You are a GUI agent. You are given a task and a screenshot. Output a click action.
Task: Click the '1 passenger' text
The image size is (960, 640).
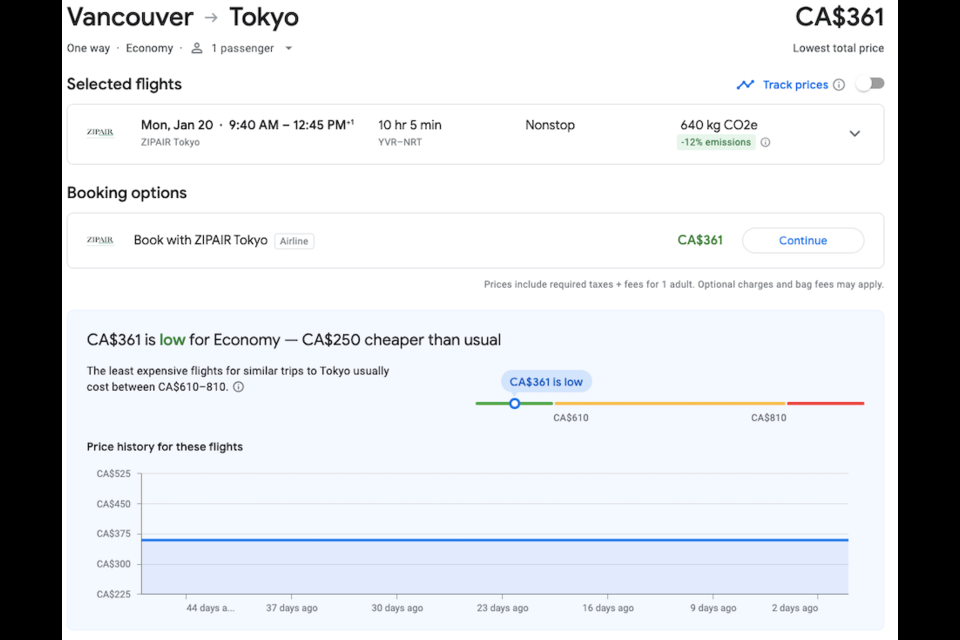pyautogui.click(x=242, y=48)
